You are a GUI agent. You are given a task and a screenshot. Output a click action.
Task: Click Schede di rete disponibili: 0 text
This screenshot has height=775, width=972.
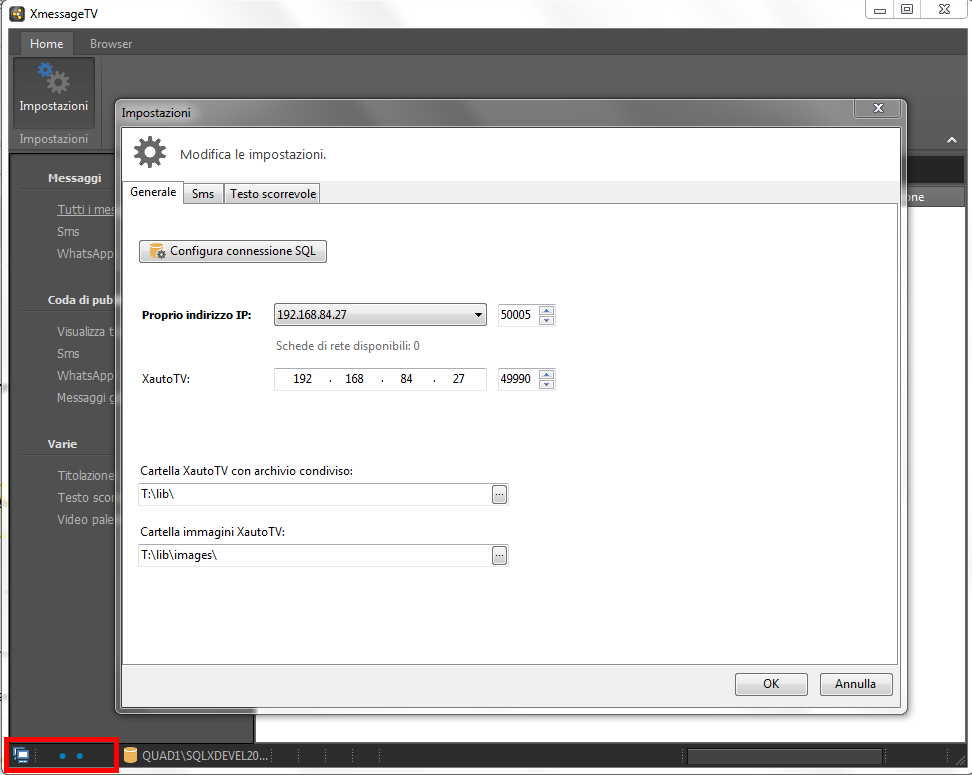348,346
